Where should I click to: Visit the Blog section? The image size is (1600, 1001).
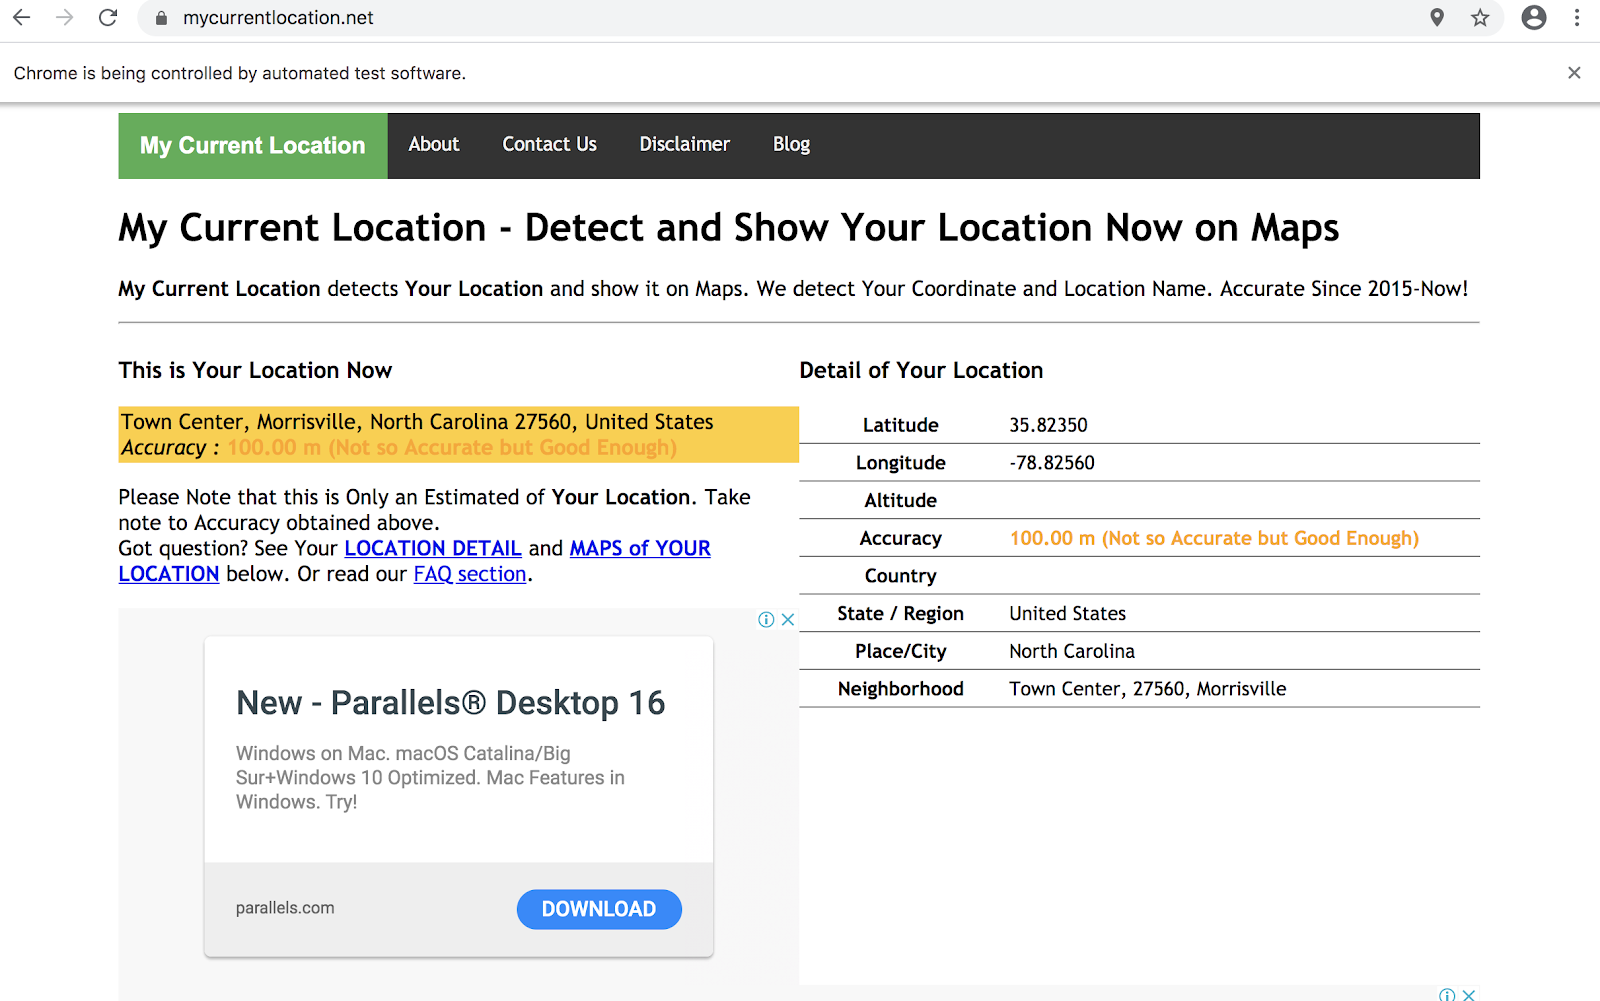(791, 145)
